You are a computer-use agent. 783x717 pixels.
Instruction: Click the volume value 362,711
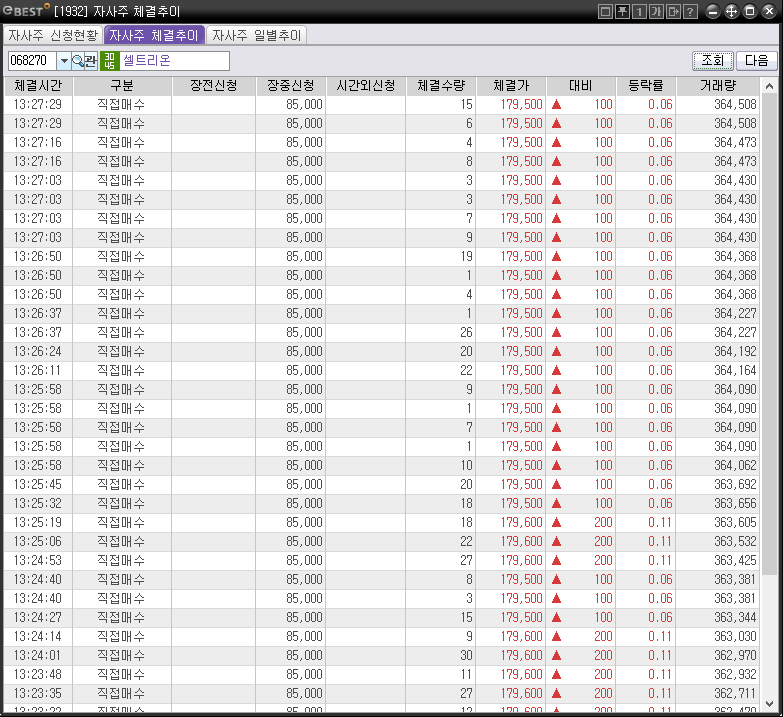point(735,693)
